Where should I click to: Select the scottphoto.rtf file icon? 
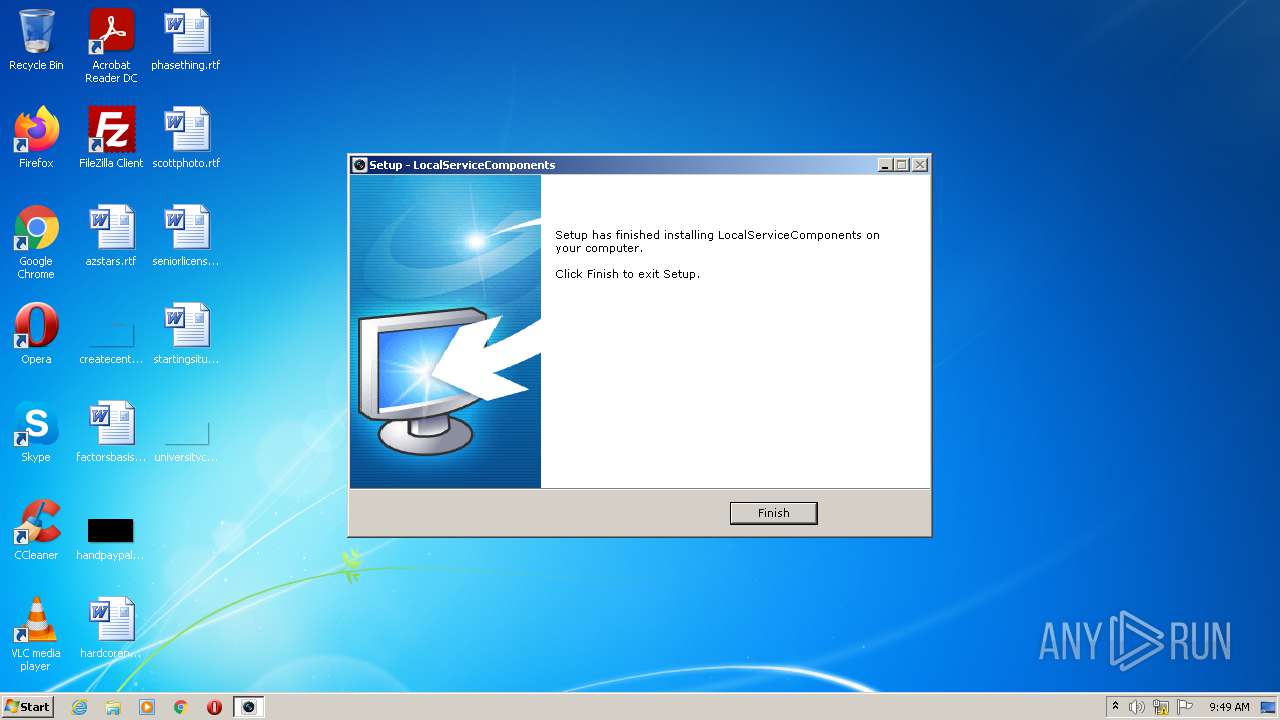pos(186,138)
